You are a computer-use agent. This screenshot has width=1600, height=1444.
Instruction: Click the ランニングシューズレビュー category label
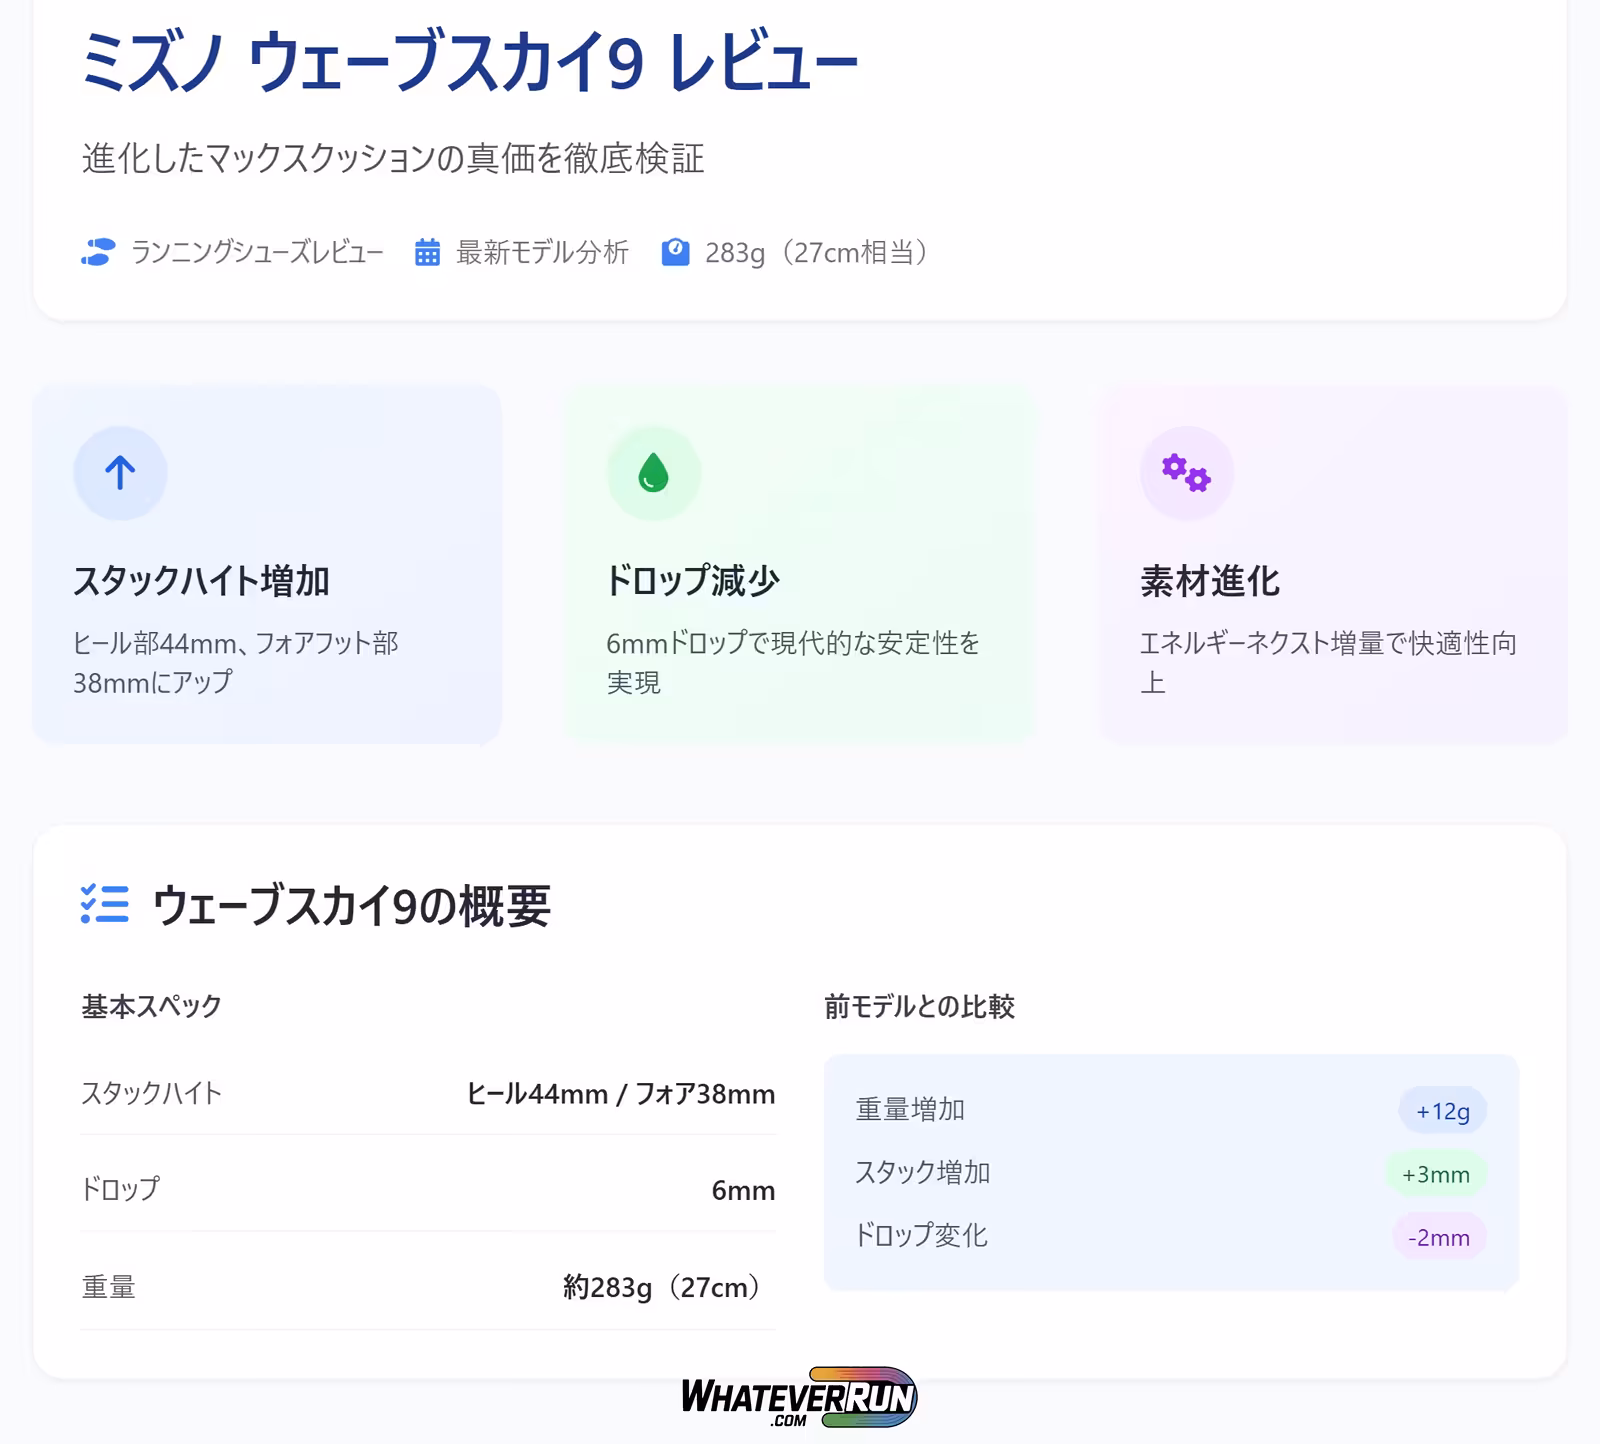pyautogui.click(x=257, y=252)
